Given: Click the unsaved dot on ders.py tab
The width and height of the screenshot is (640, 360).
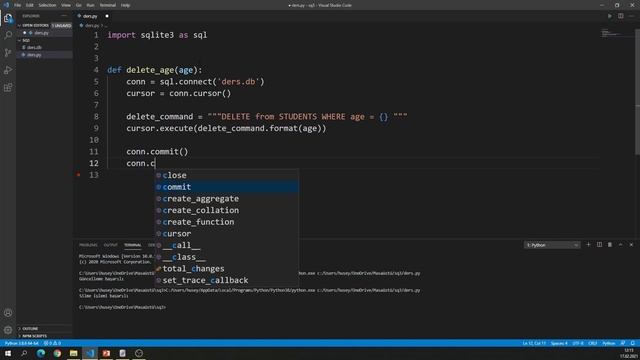Looking at the screenshot, I should pos(107,16).
